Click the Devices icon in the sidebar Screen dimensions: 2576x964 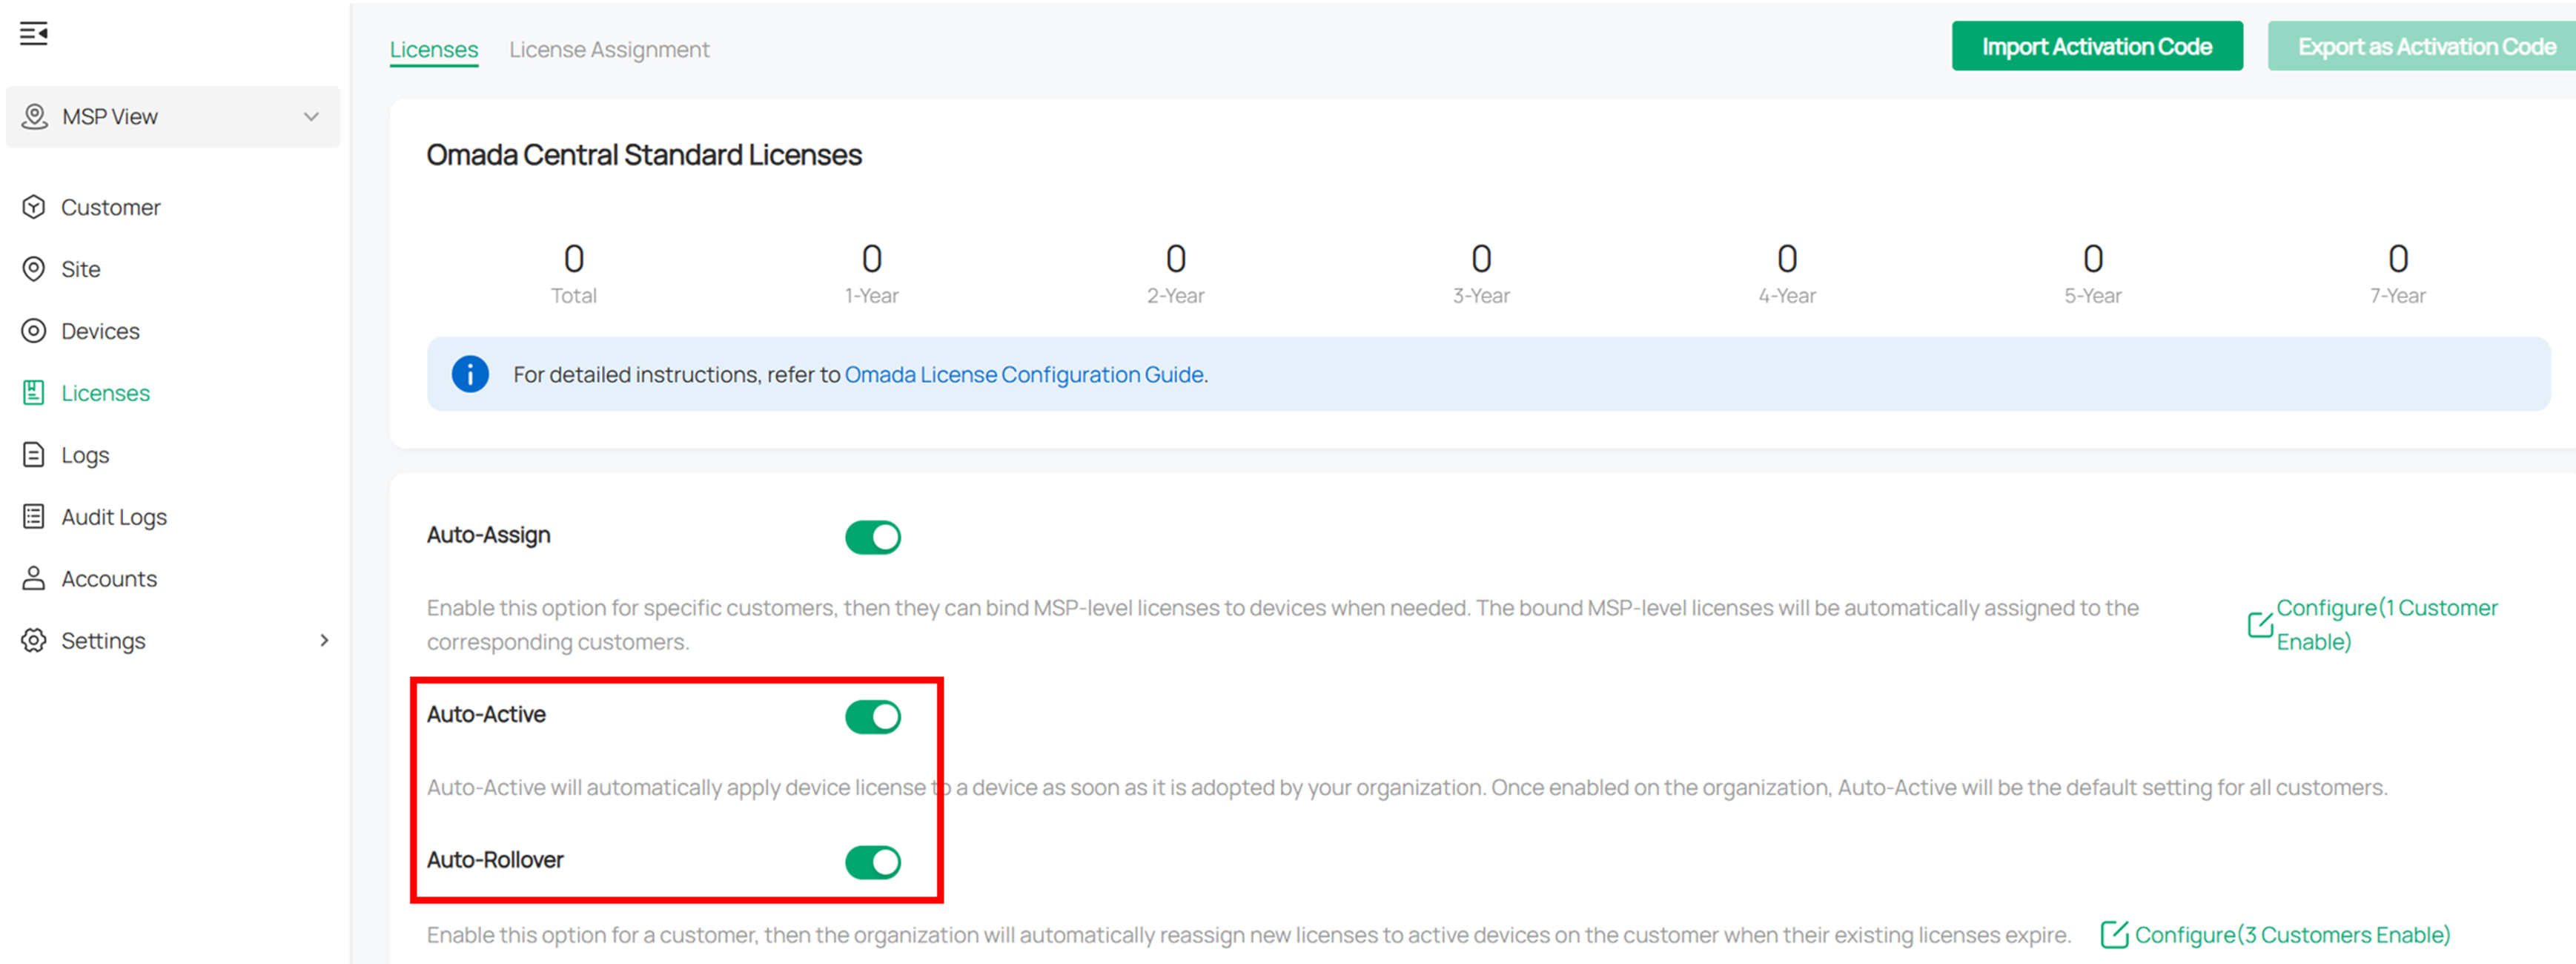point(34,330)
